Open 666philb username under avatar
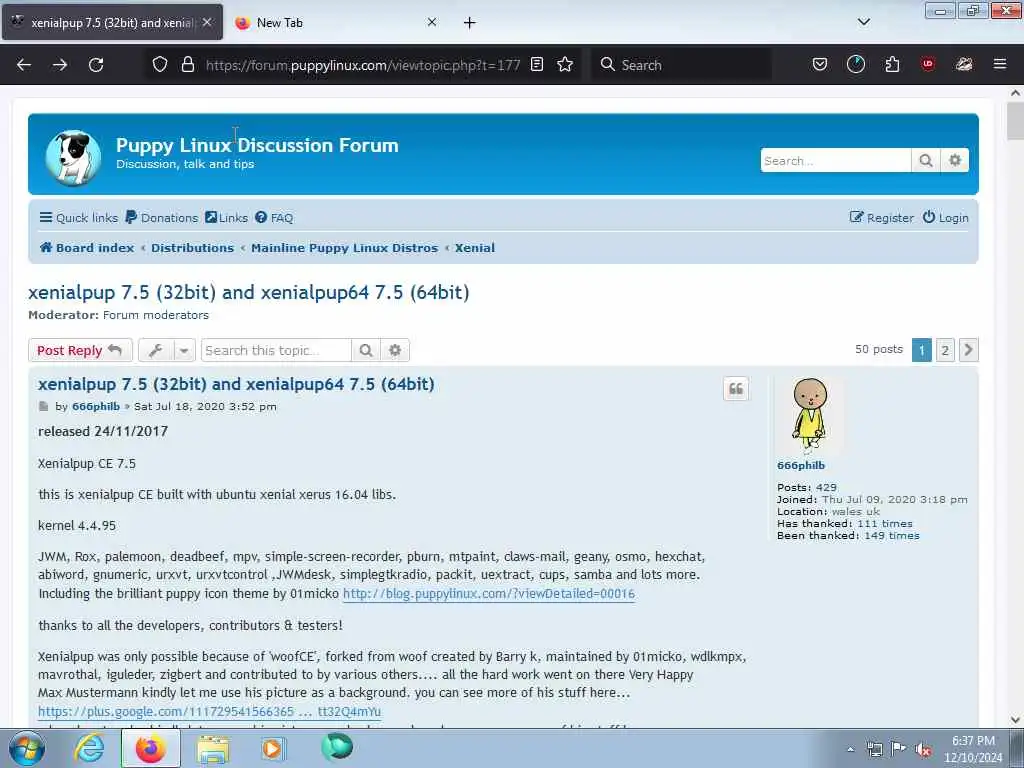Screen dimensions: 1024x768 click(x=801, y=466)
